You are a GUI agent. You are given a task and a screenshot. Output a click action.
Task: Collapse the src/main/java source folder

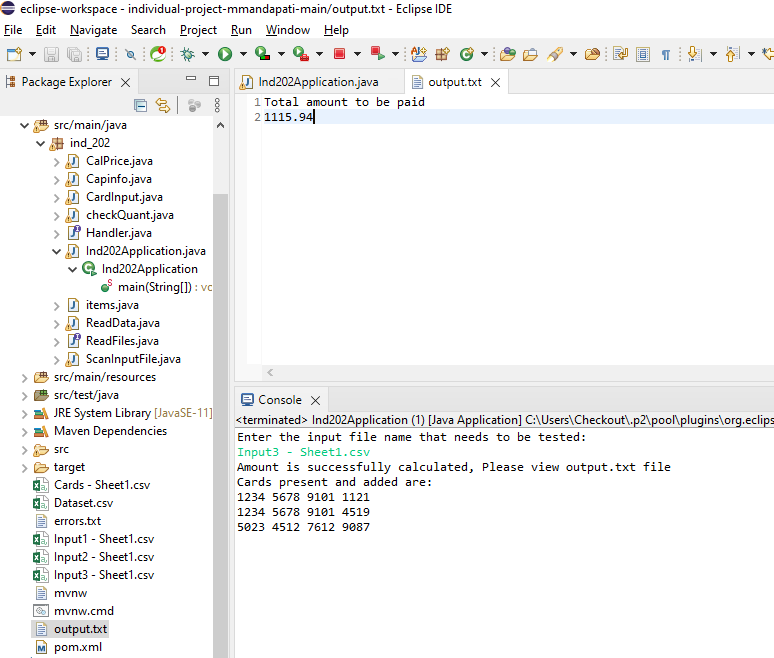24,125
